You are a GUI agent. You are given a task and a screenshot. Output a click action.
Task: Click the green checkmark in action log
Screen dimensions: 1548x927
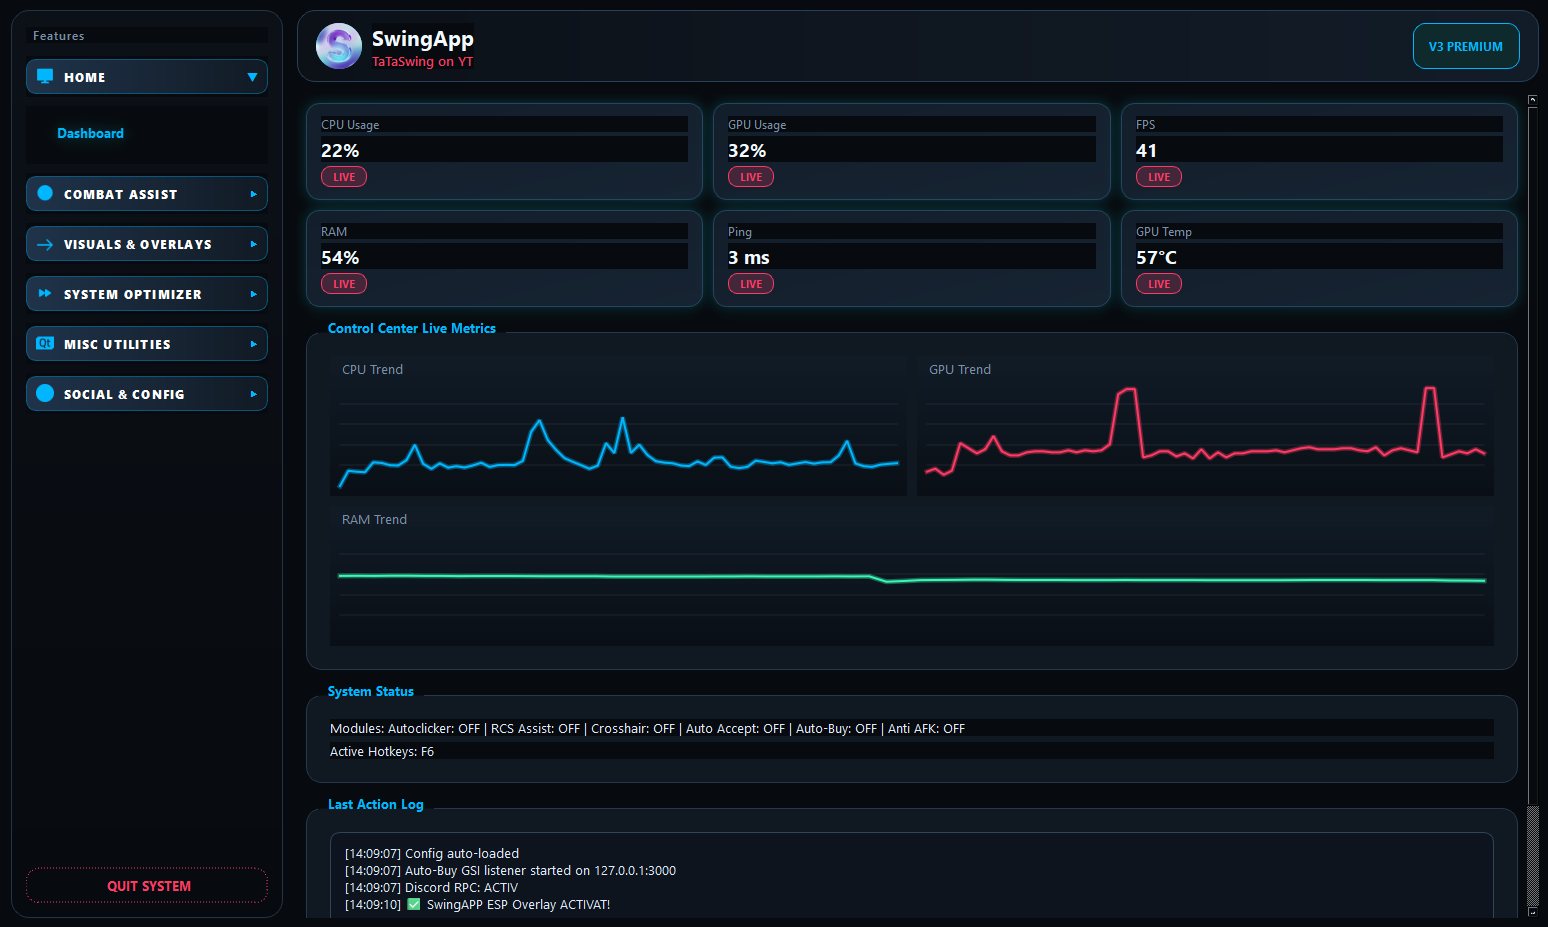click(x=414, y=904)
